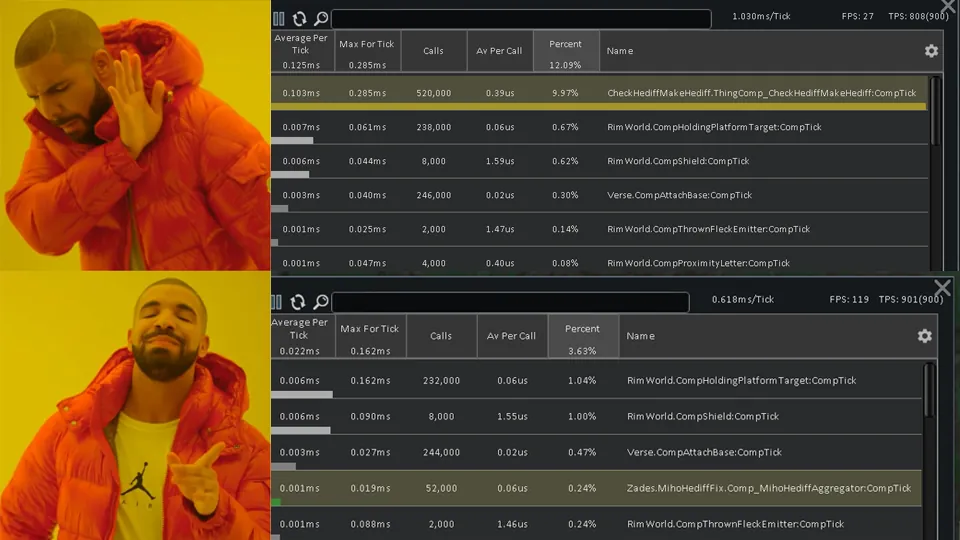
Task: Click the lower table's vertical scrollbar
Action: pyautogui.click(x=930, y=420)
